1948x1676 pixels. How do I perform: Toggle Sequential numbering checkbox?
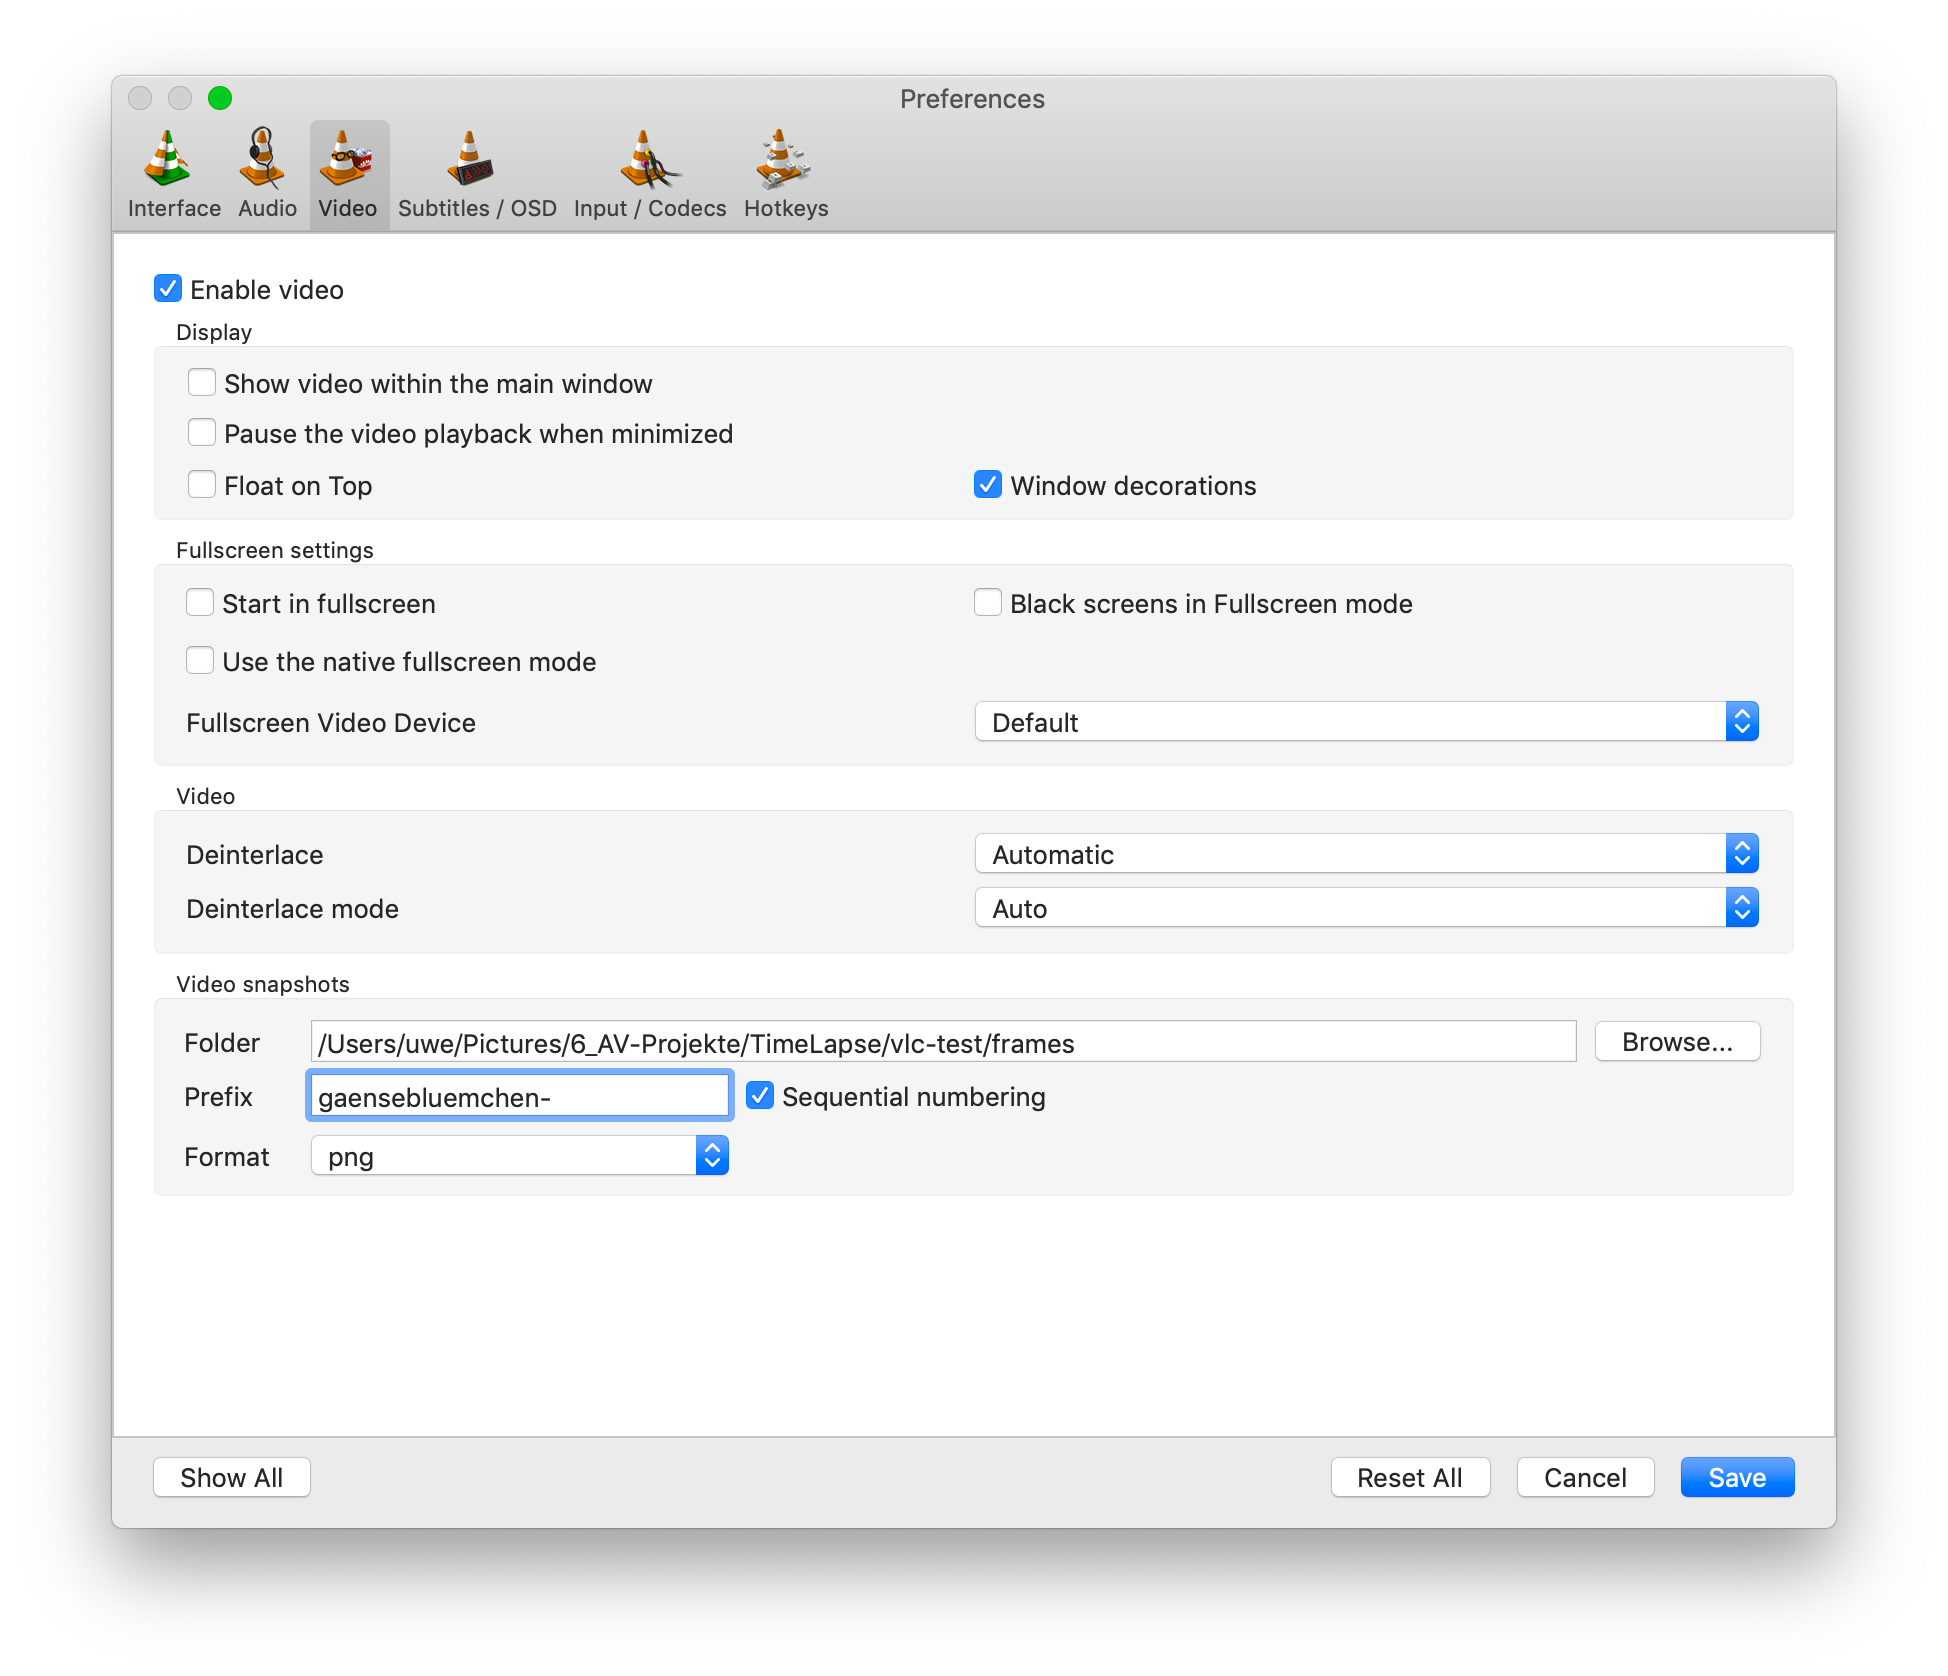[760, 1096]
